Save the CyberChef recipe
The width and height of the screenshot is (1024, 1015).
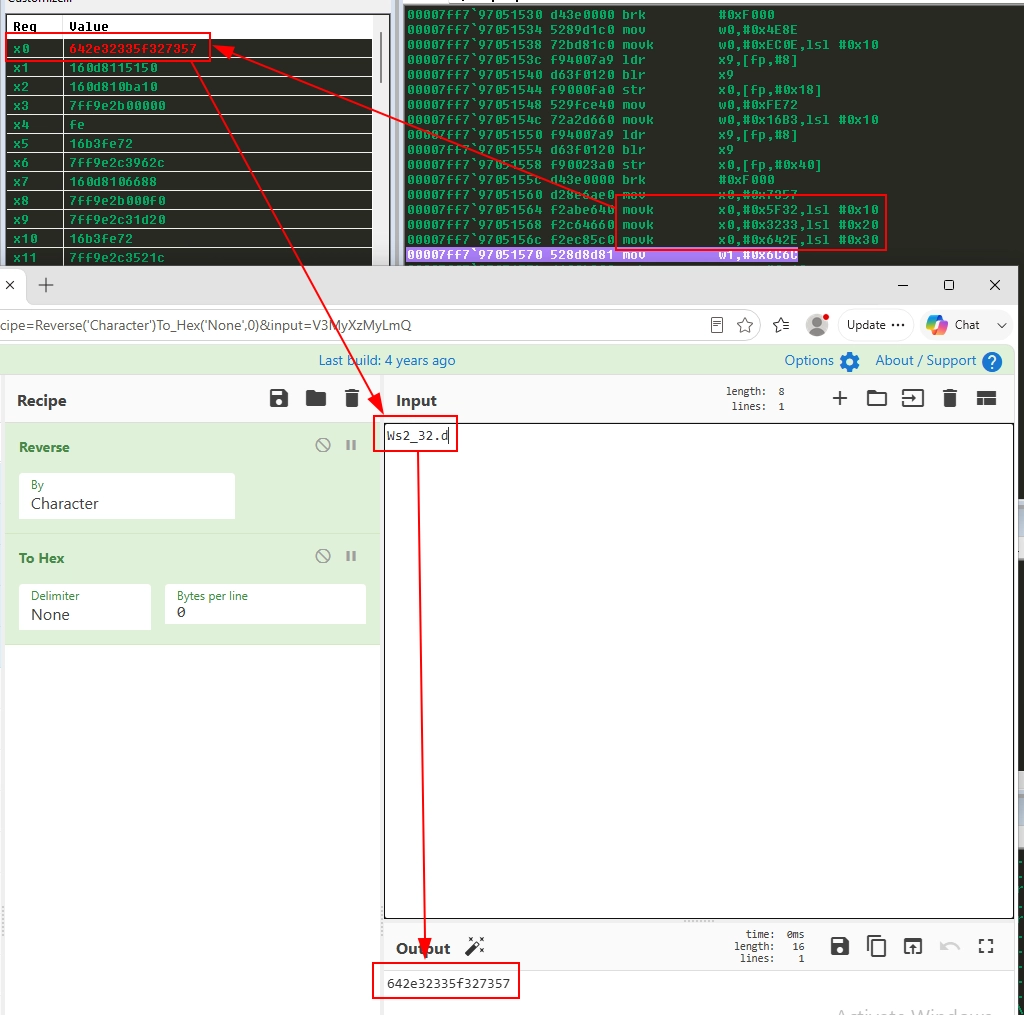[279, 398]
